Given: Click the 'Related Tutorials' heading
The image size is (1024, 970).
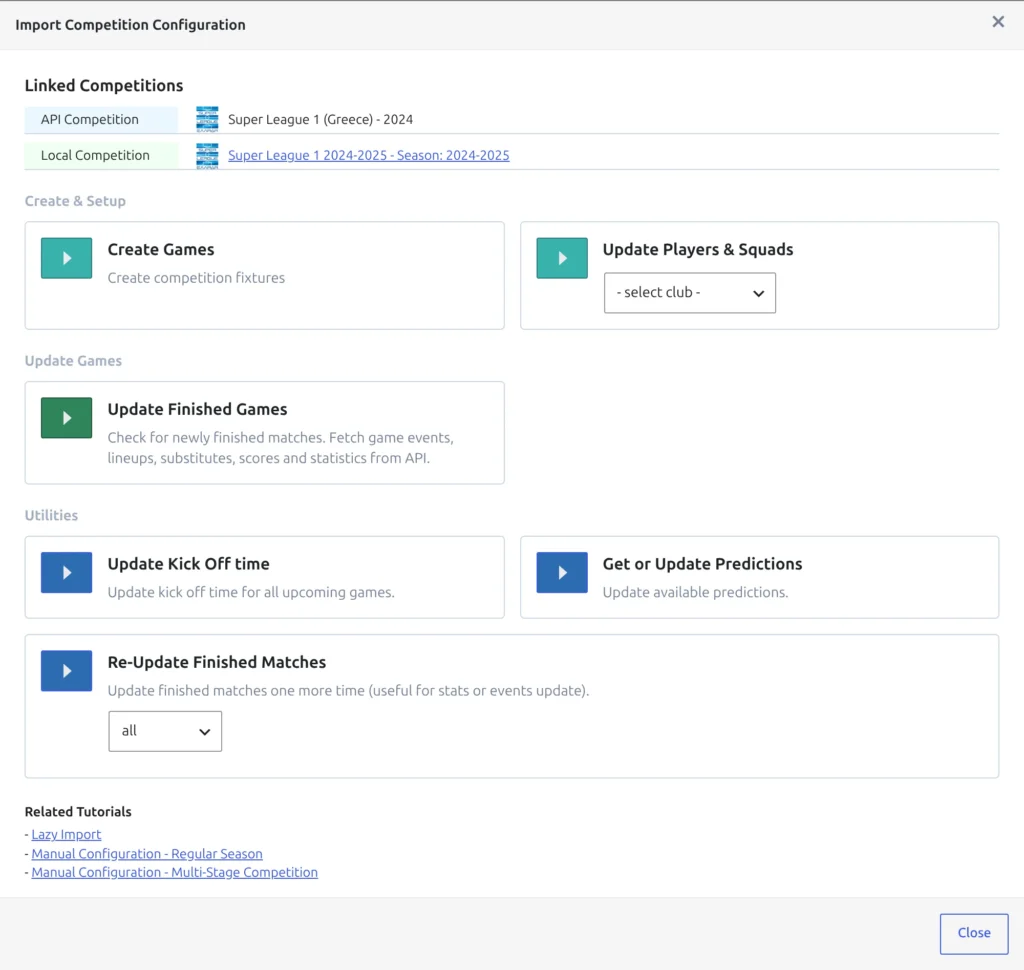Looking at the screenshot, I should point(78,812).
